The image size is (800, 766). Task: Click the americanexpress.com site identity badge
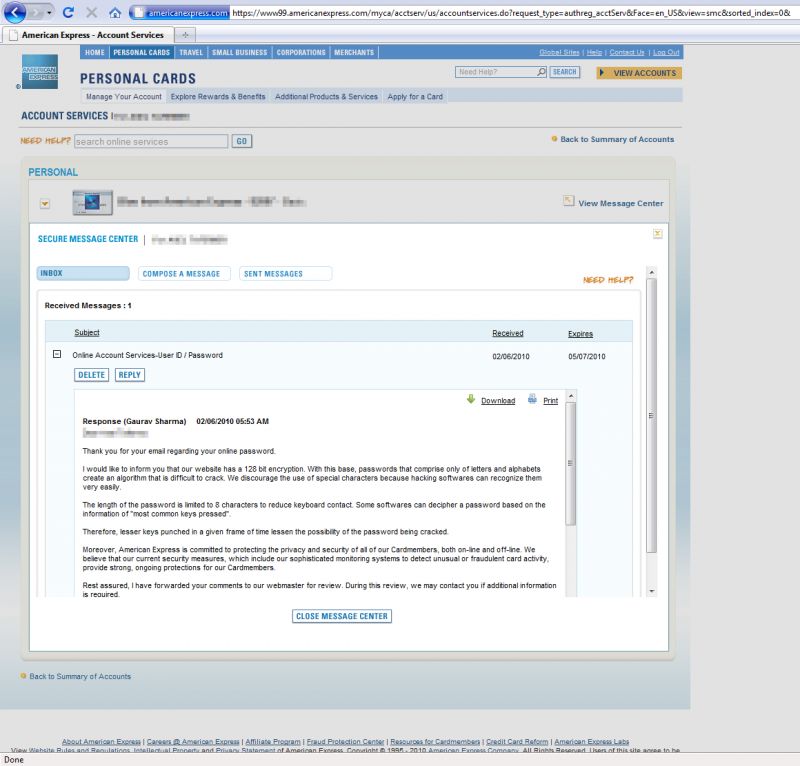pos(181,13)
